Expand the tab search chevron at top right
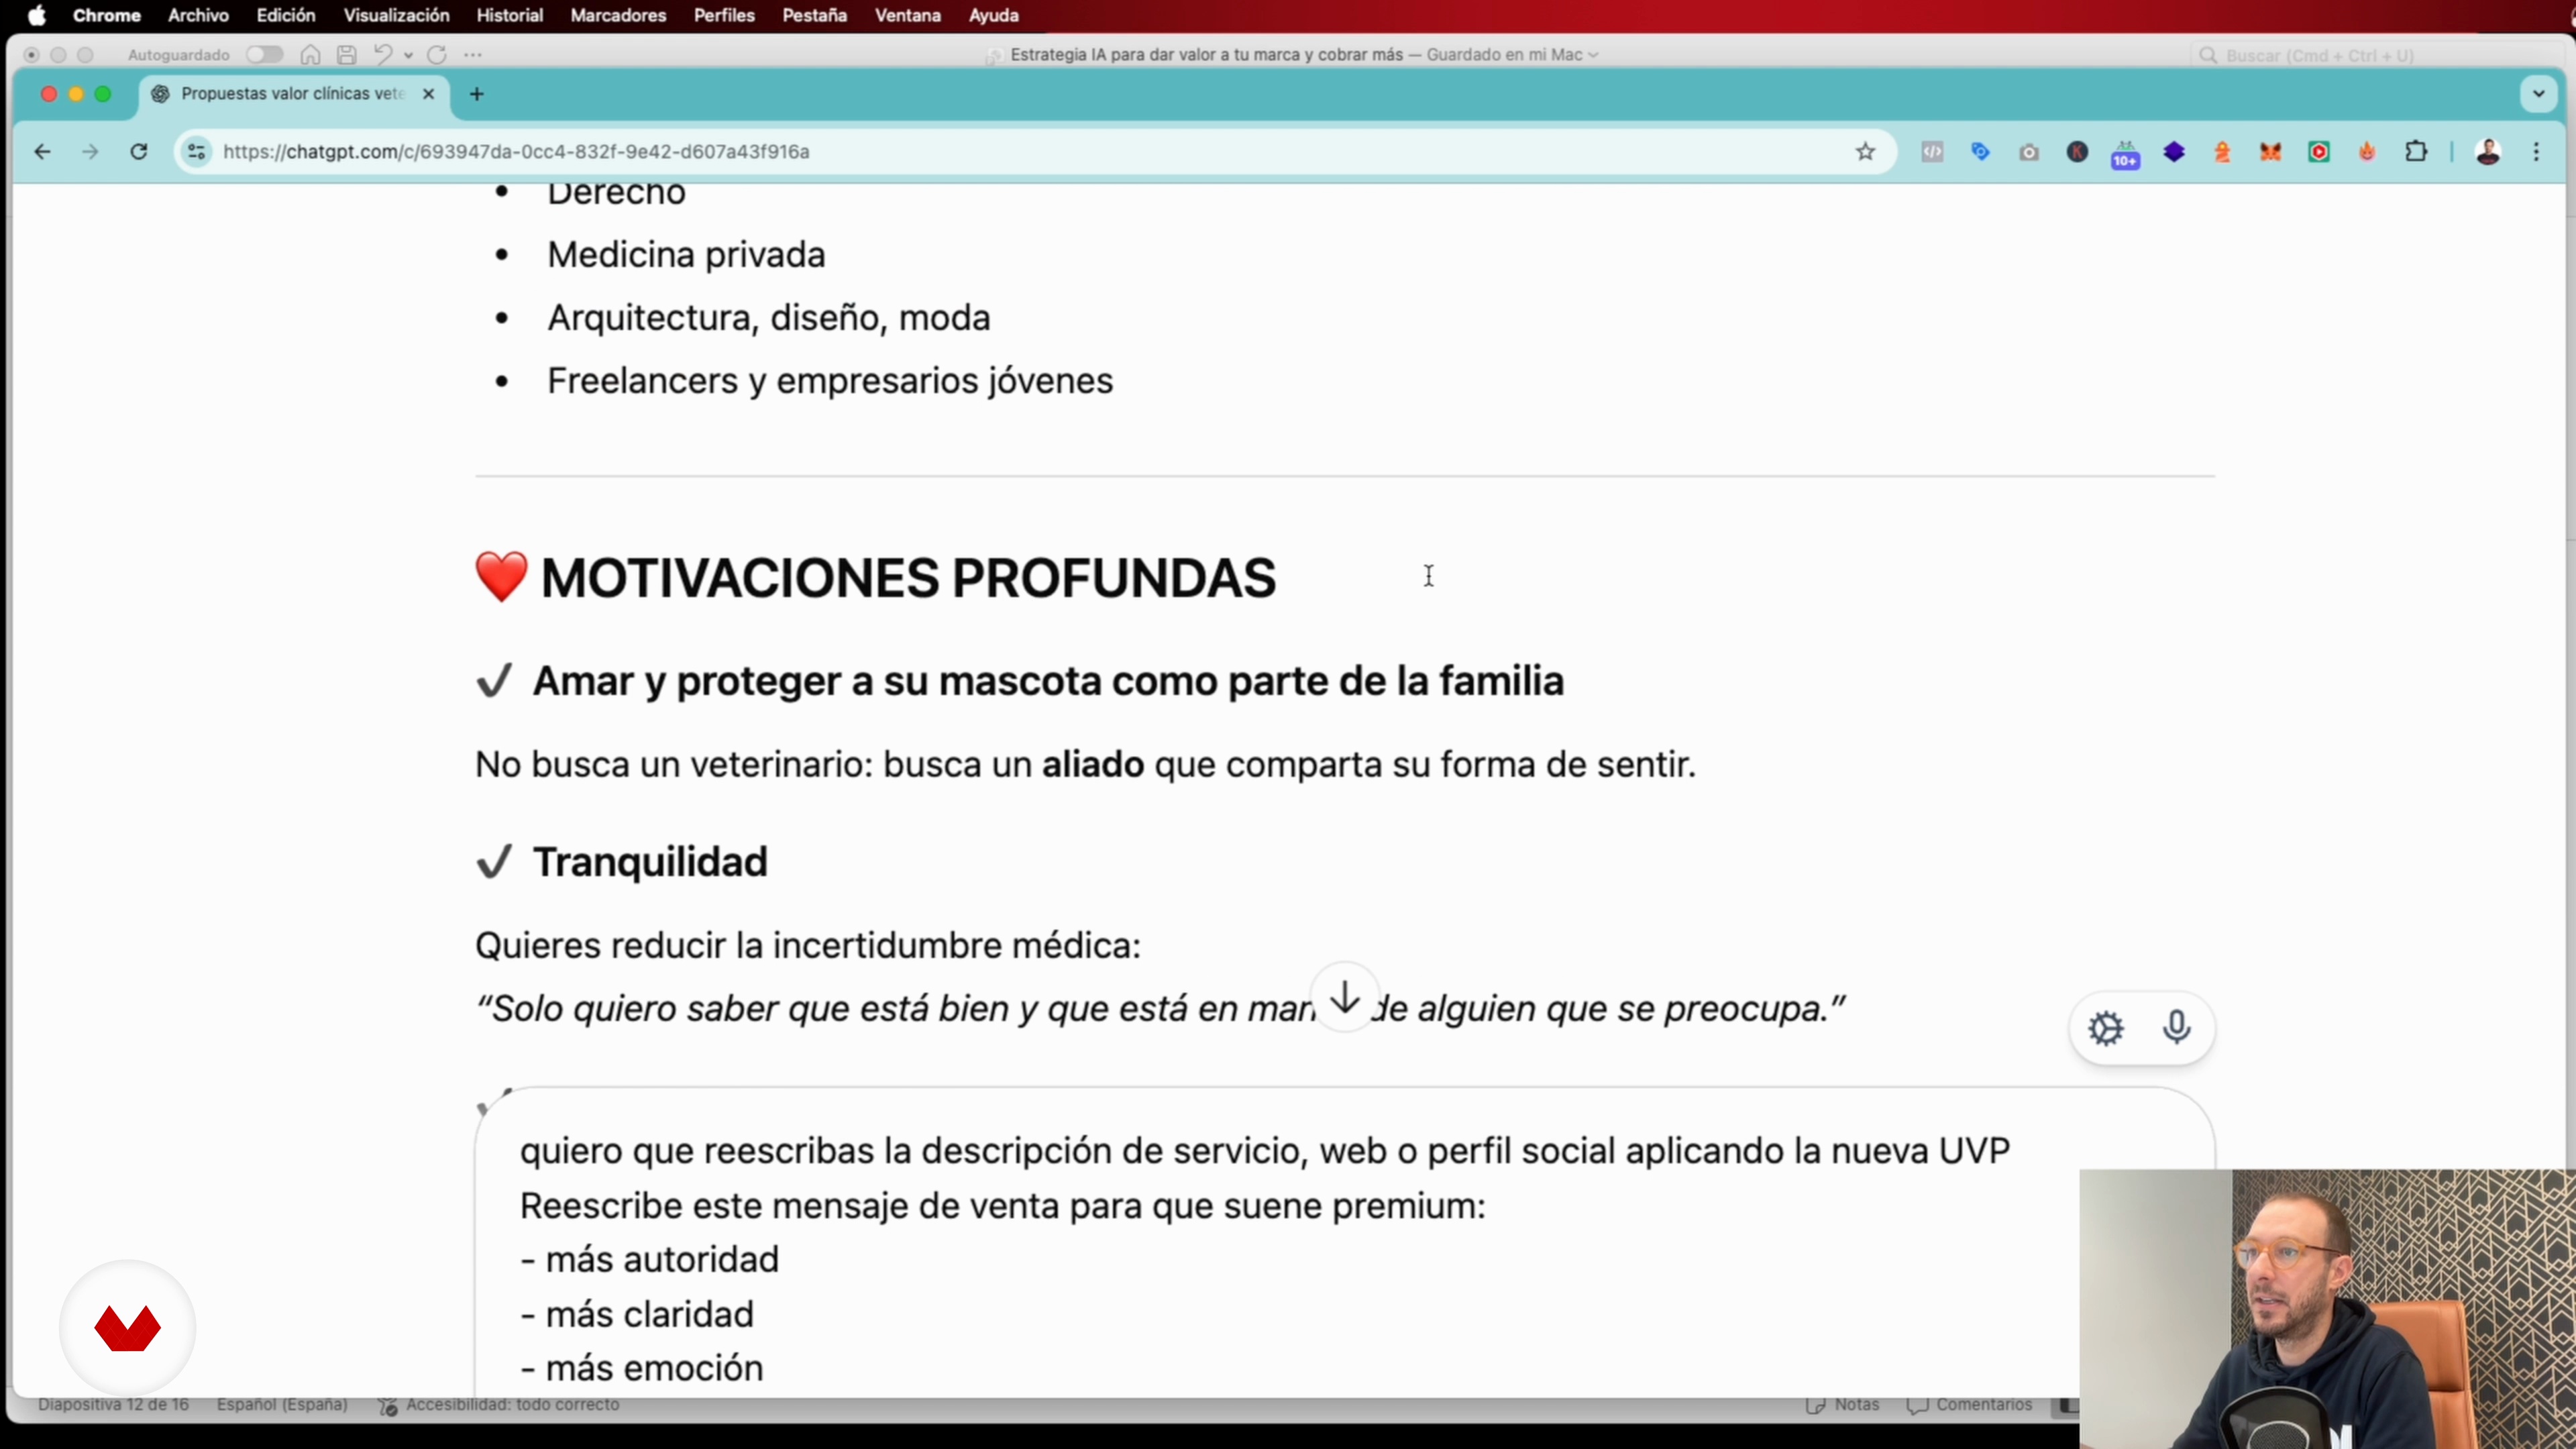Viewport: 2576px width, 1449px height. click(x=2538, y=94)
